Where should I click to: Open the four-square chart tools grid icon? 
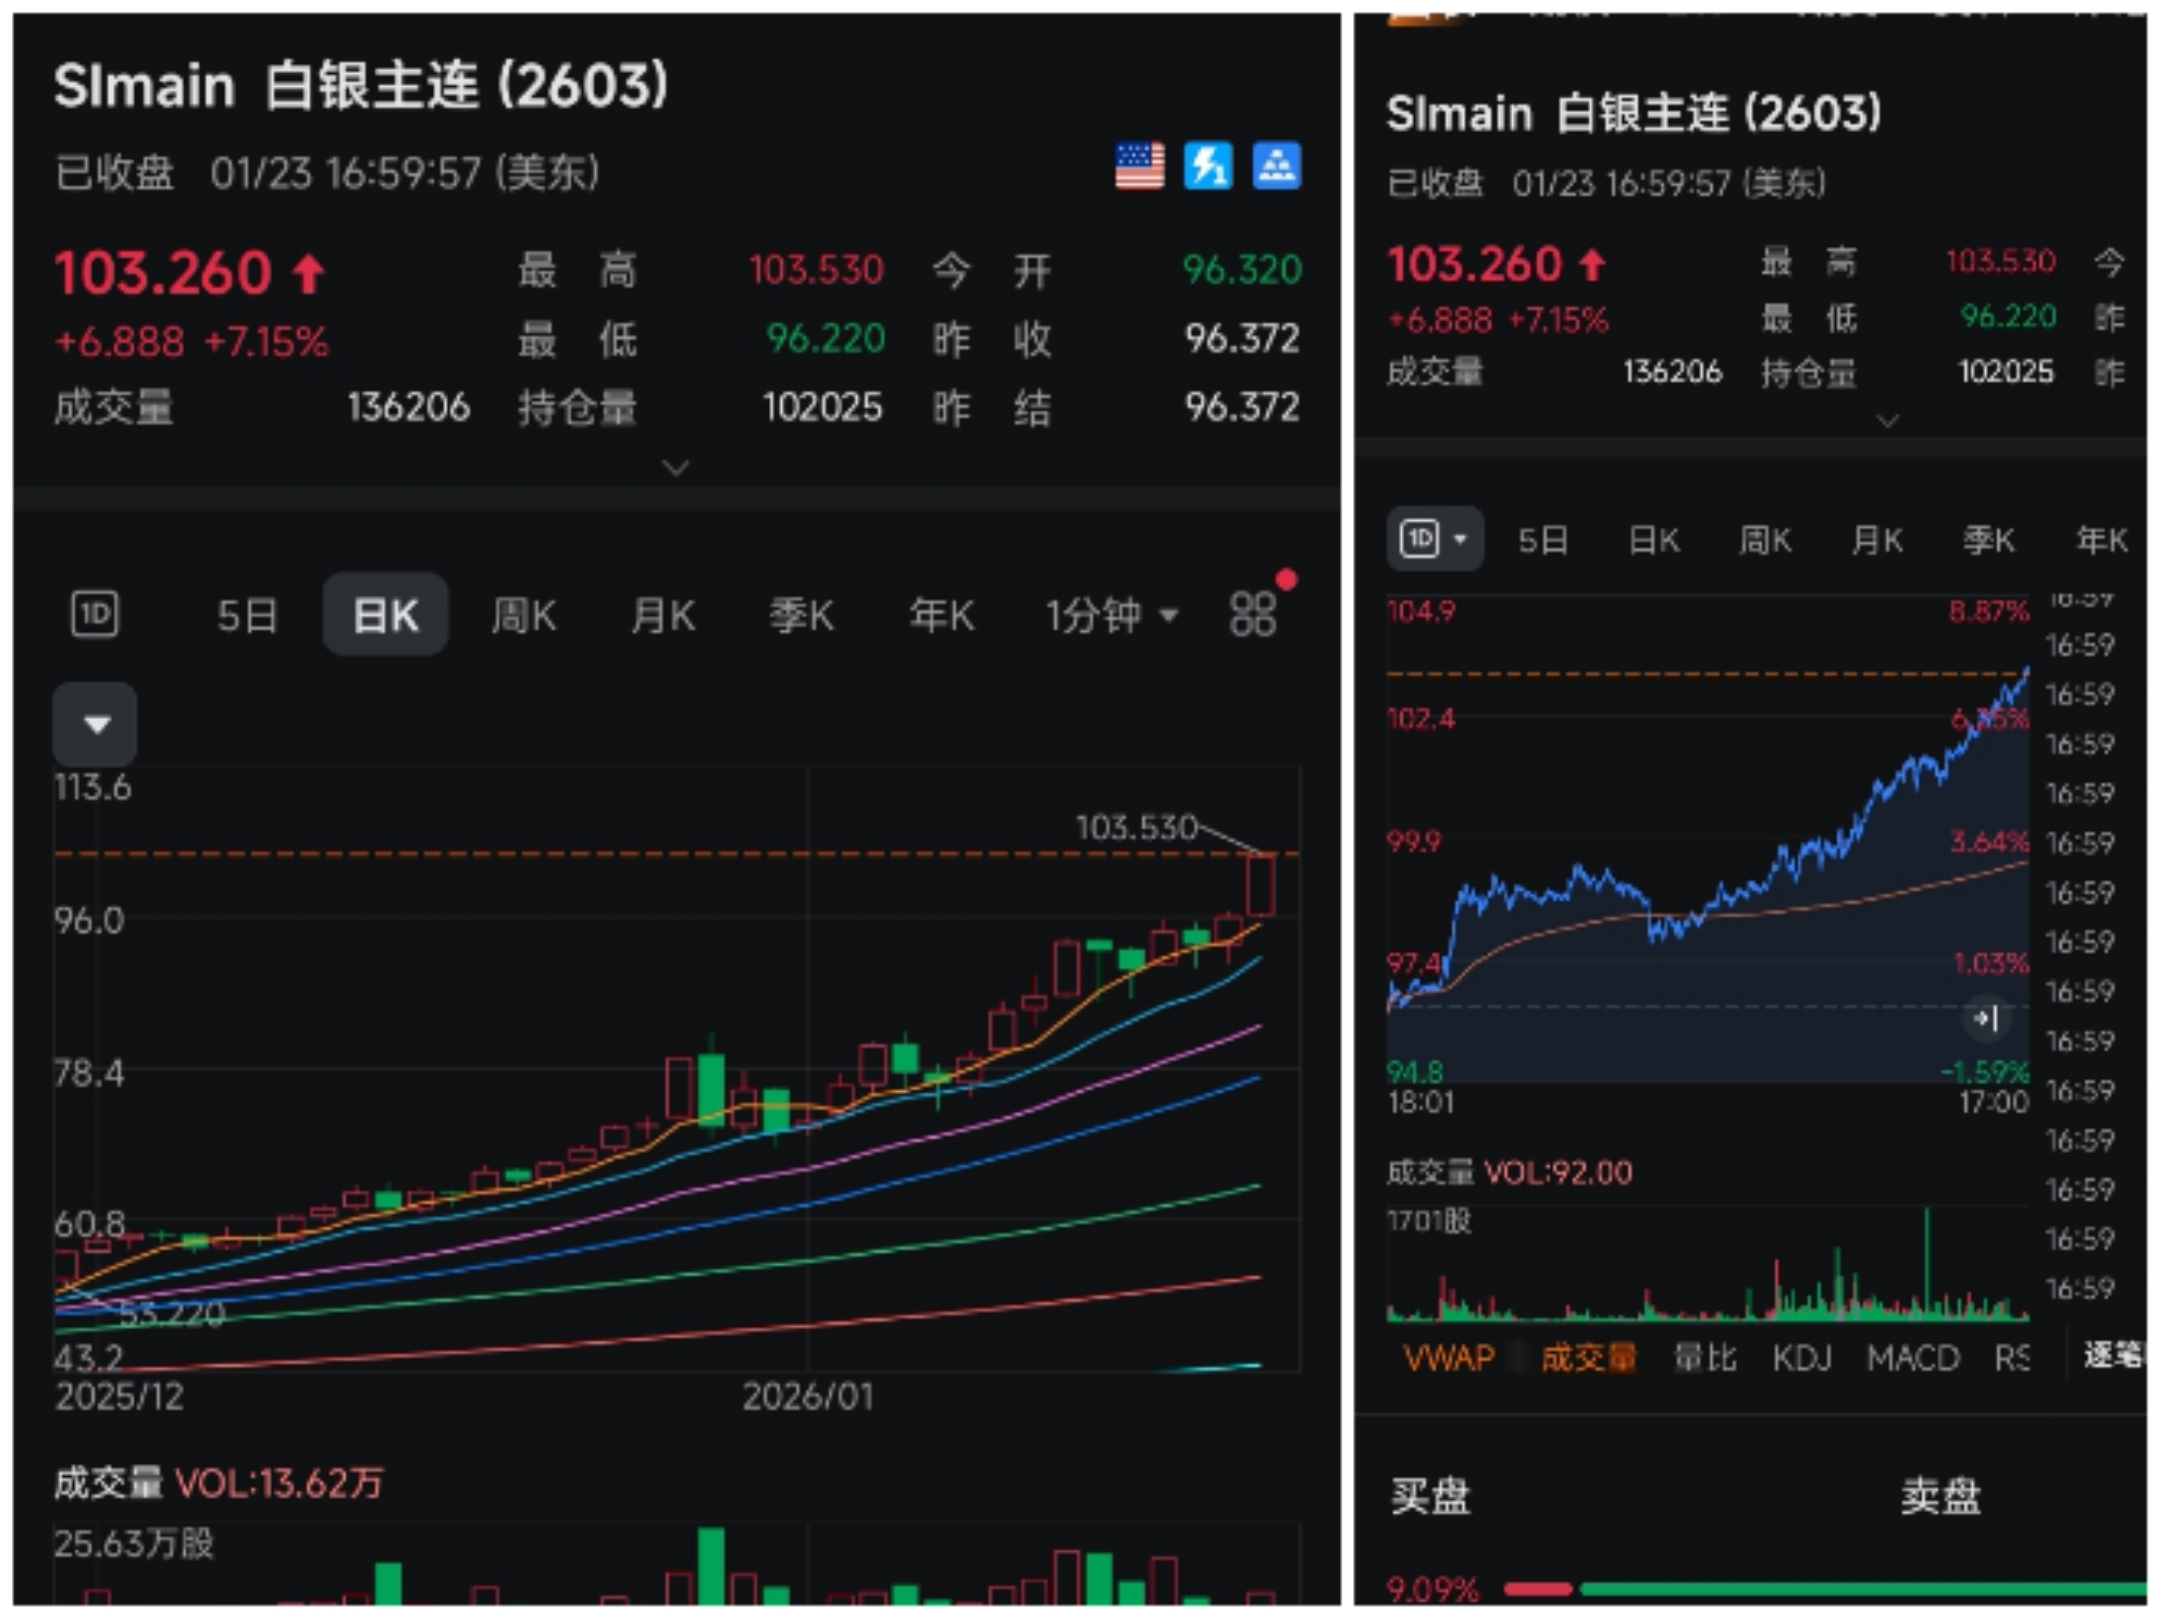[1252, 614]
